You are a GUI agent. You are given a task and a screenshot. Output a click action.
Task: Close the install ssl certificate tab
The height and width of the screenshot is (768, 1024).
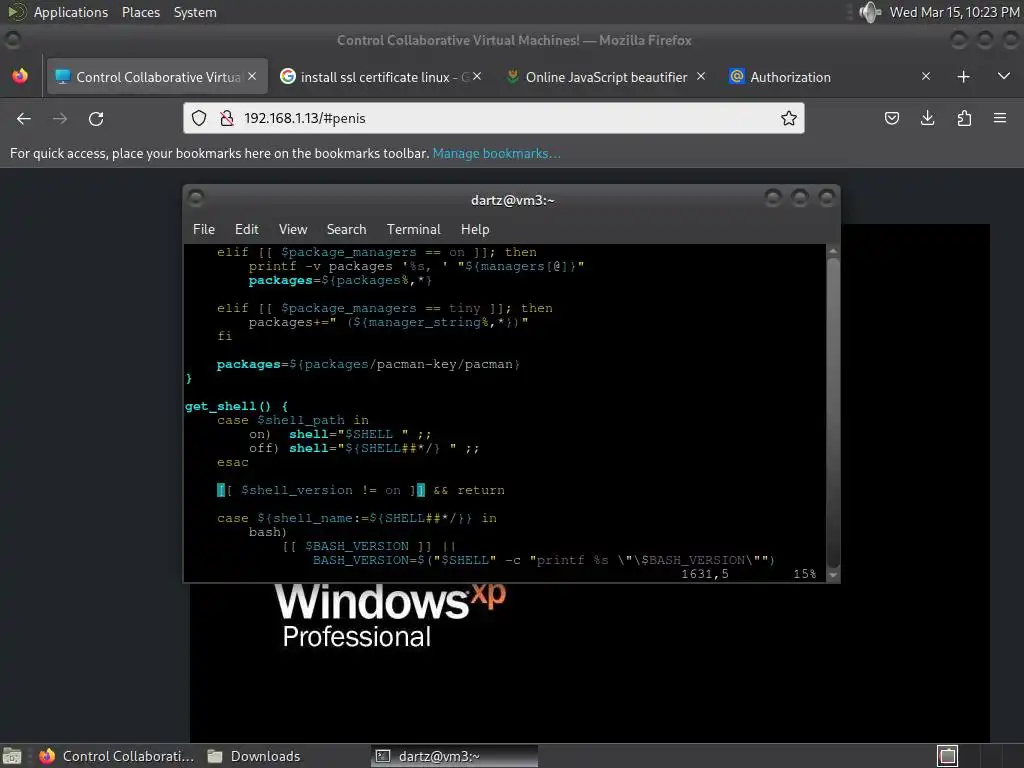[x=477, y=76]
